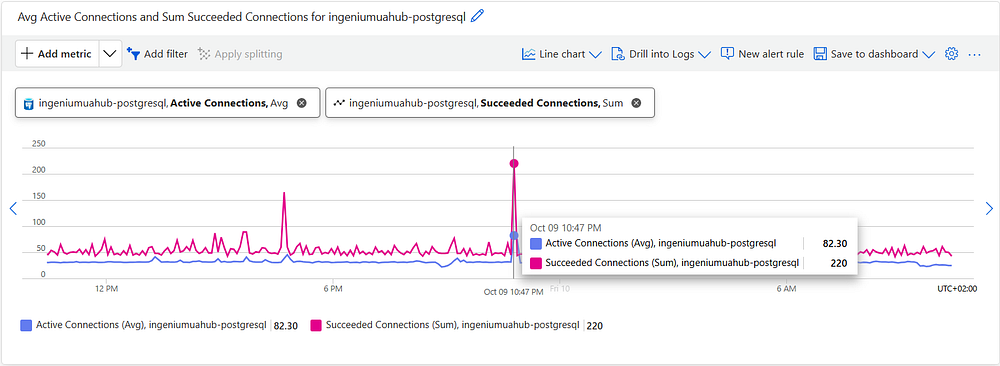Image resolution: width=1000 pixels, height=366 pixels.
Task: Click the Line chart icon
Action: [529, 54]
